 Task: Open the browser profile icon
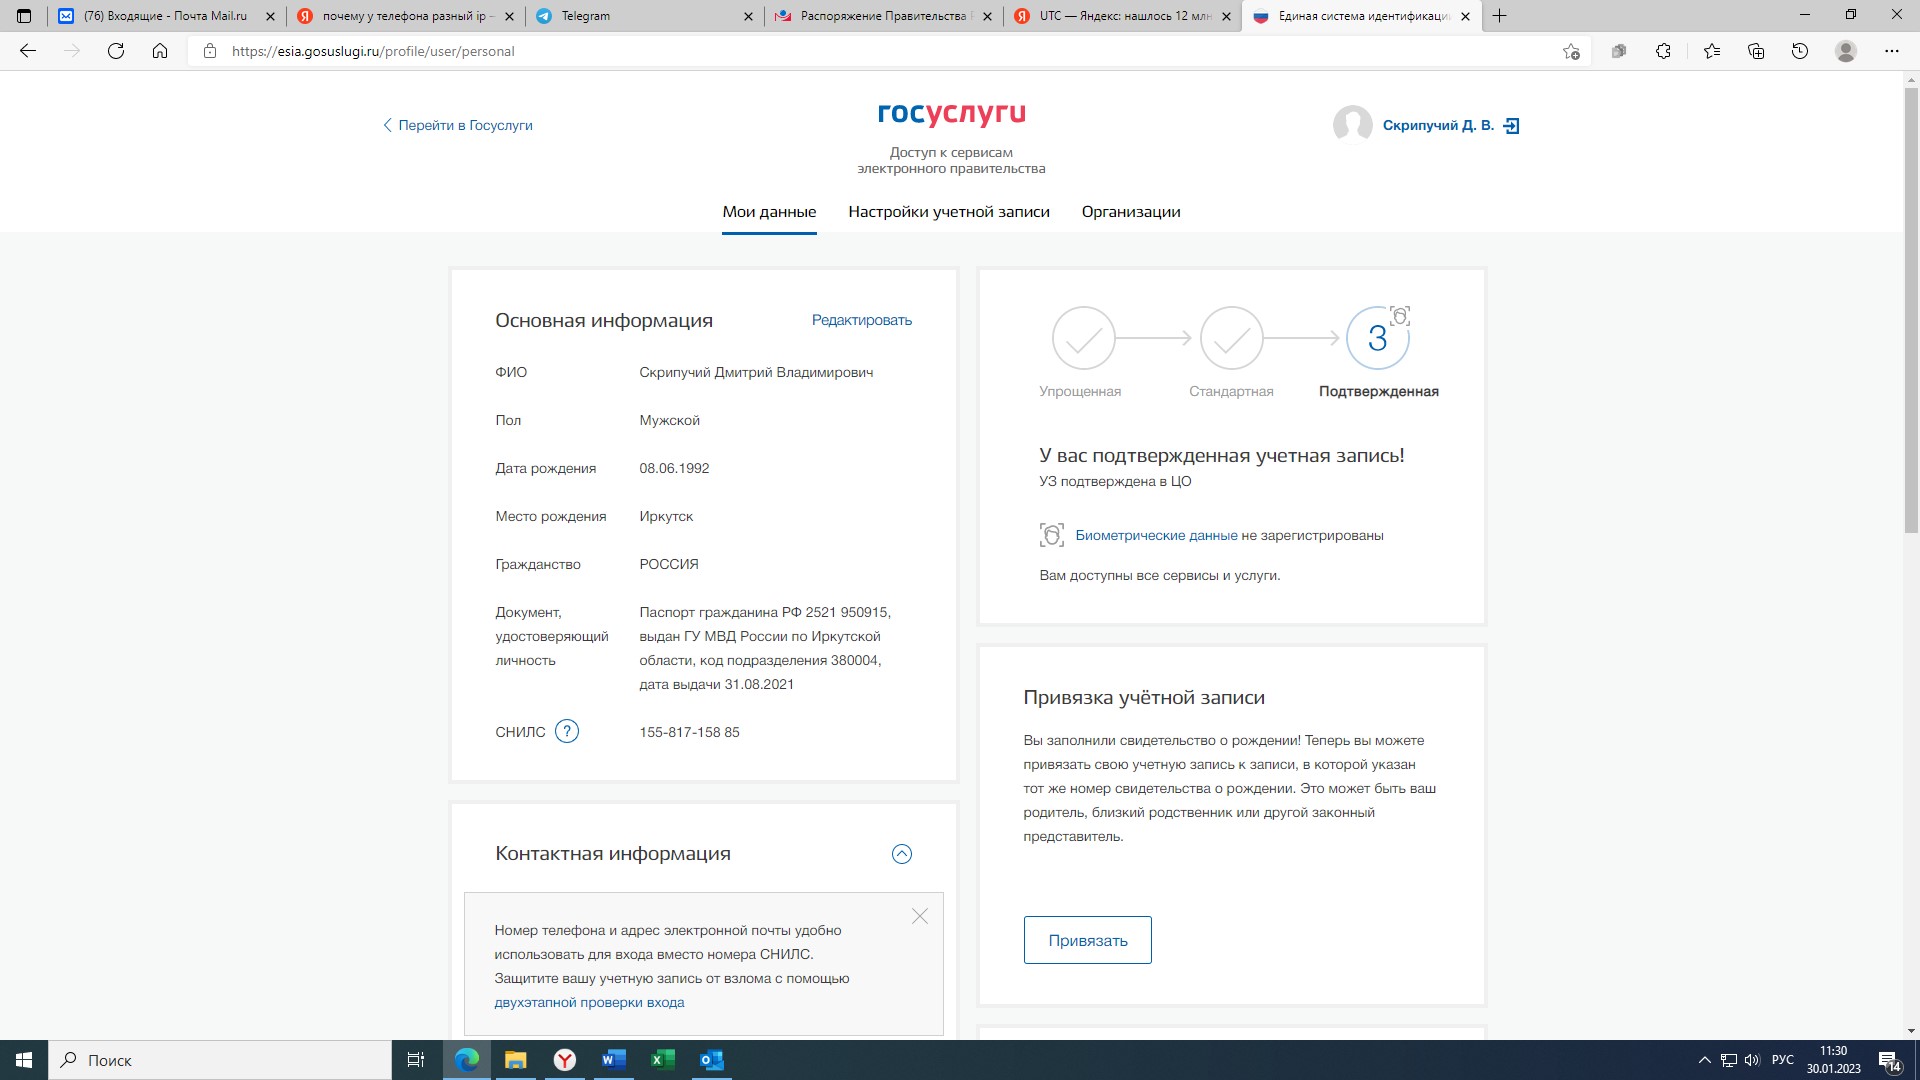(1846, 51)
